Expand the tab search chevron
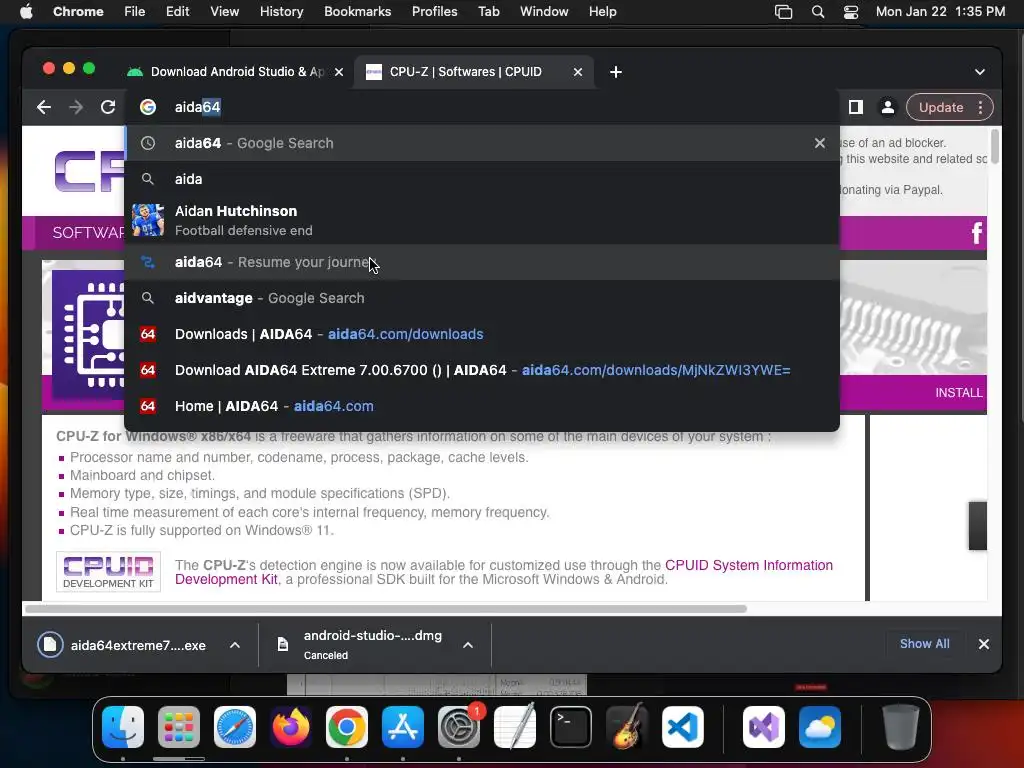 [x=980, y=72]
